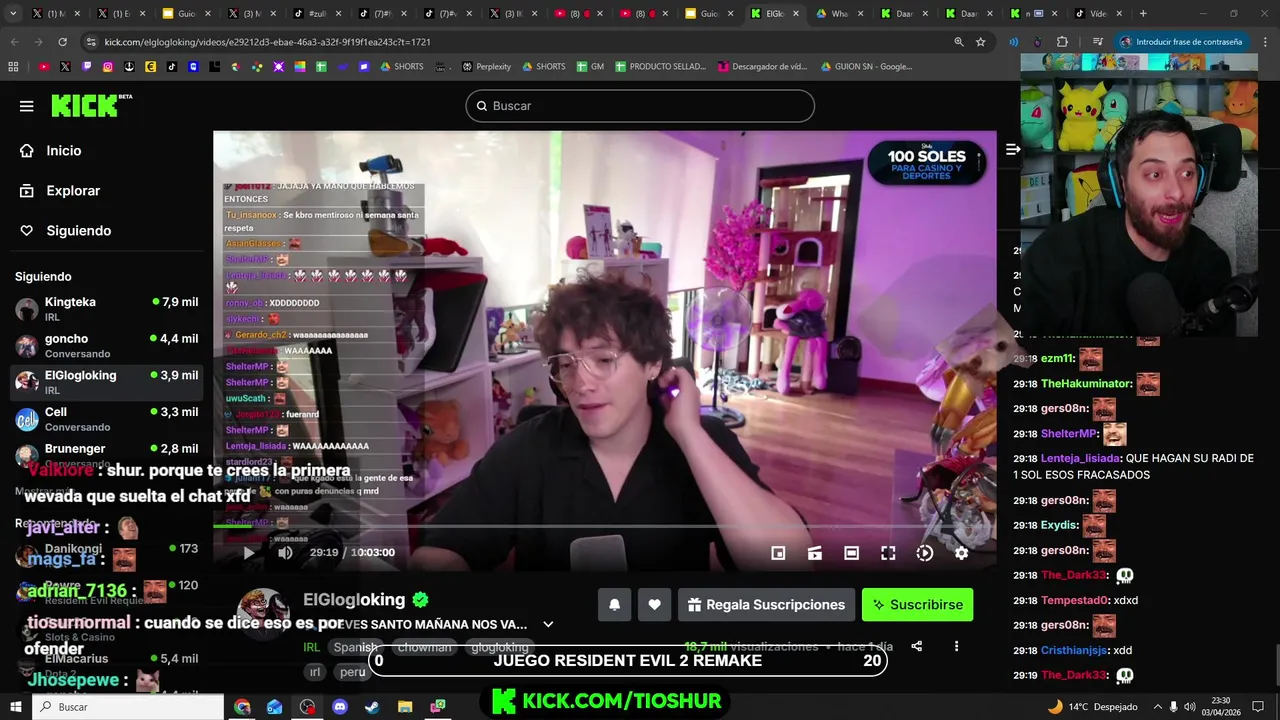Image resolution: width=1280 pixels, height=720 pixels.
Task: Reload the current page
Action: 62,42
